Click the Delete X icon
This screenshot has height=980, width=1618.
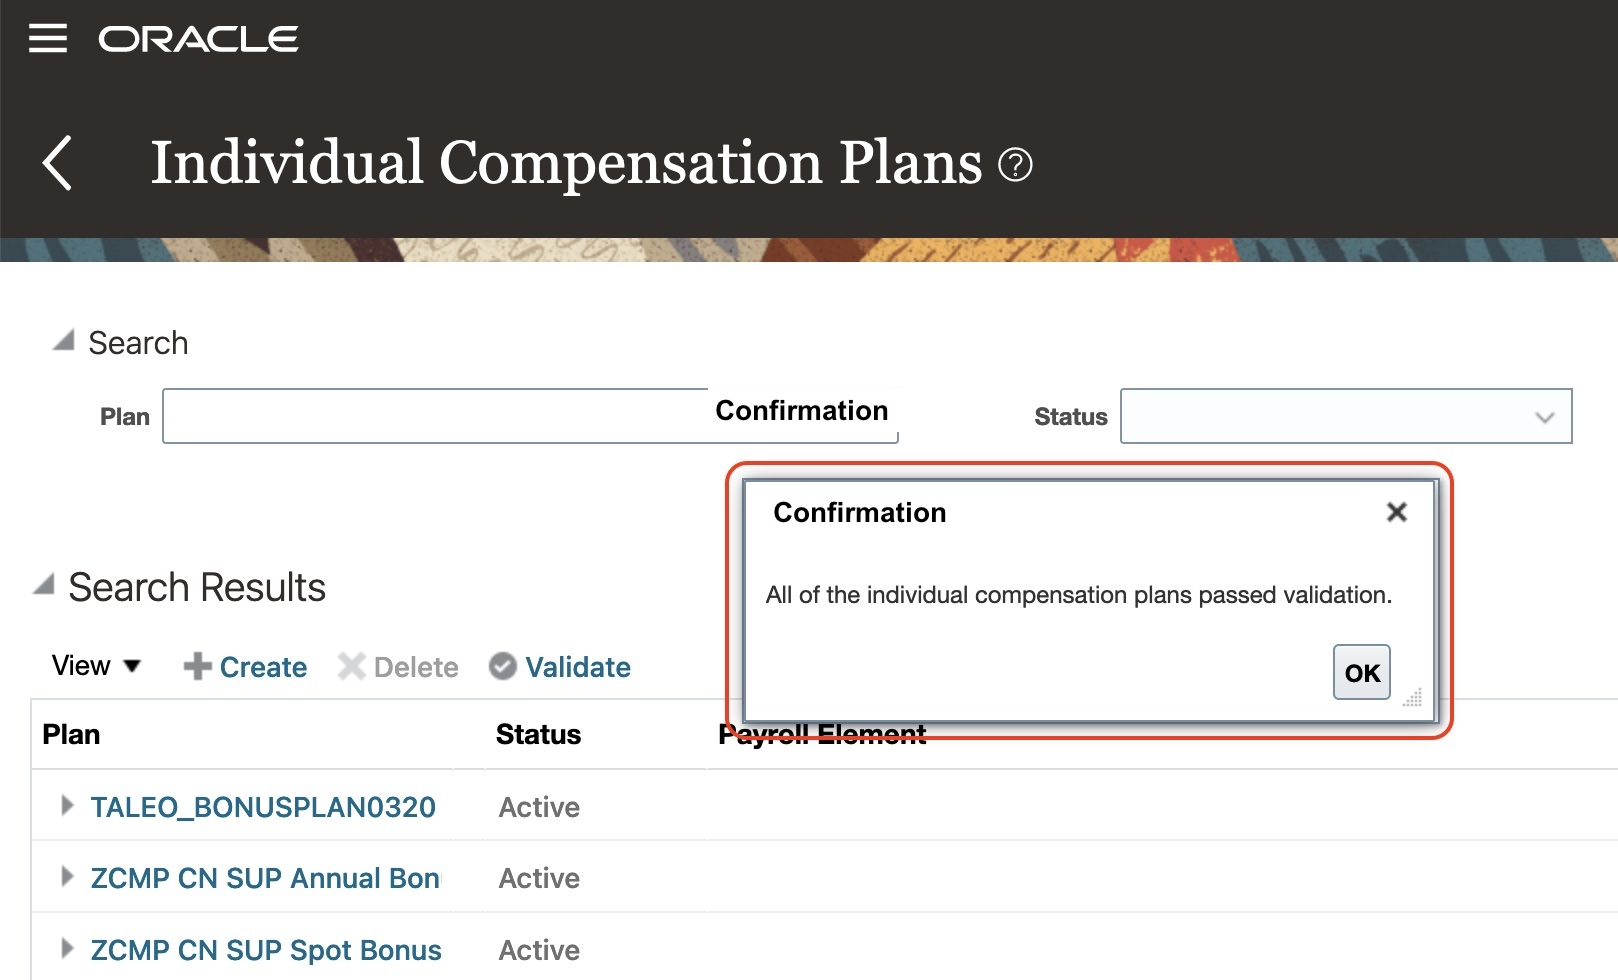tap(351, 666)
